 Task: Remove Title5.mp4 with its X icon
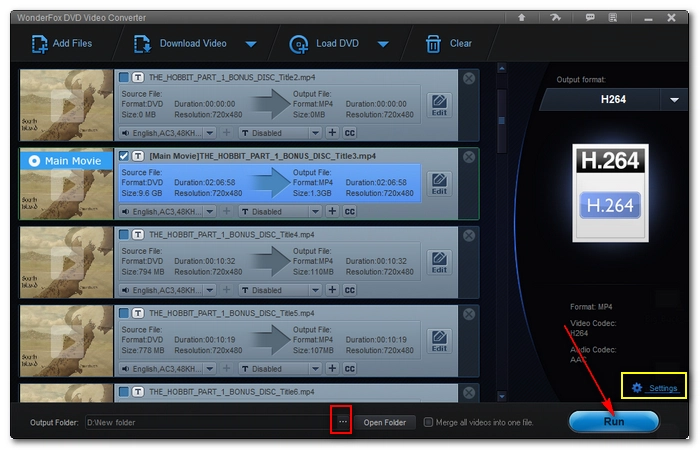469,314
